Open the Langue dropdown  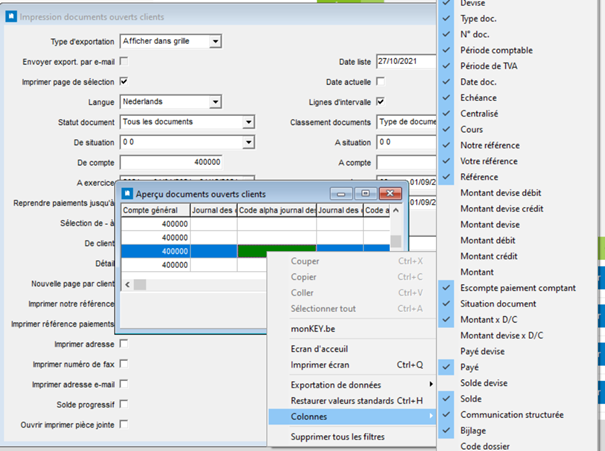[215, 102]
